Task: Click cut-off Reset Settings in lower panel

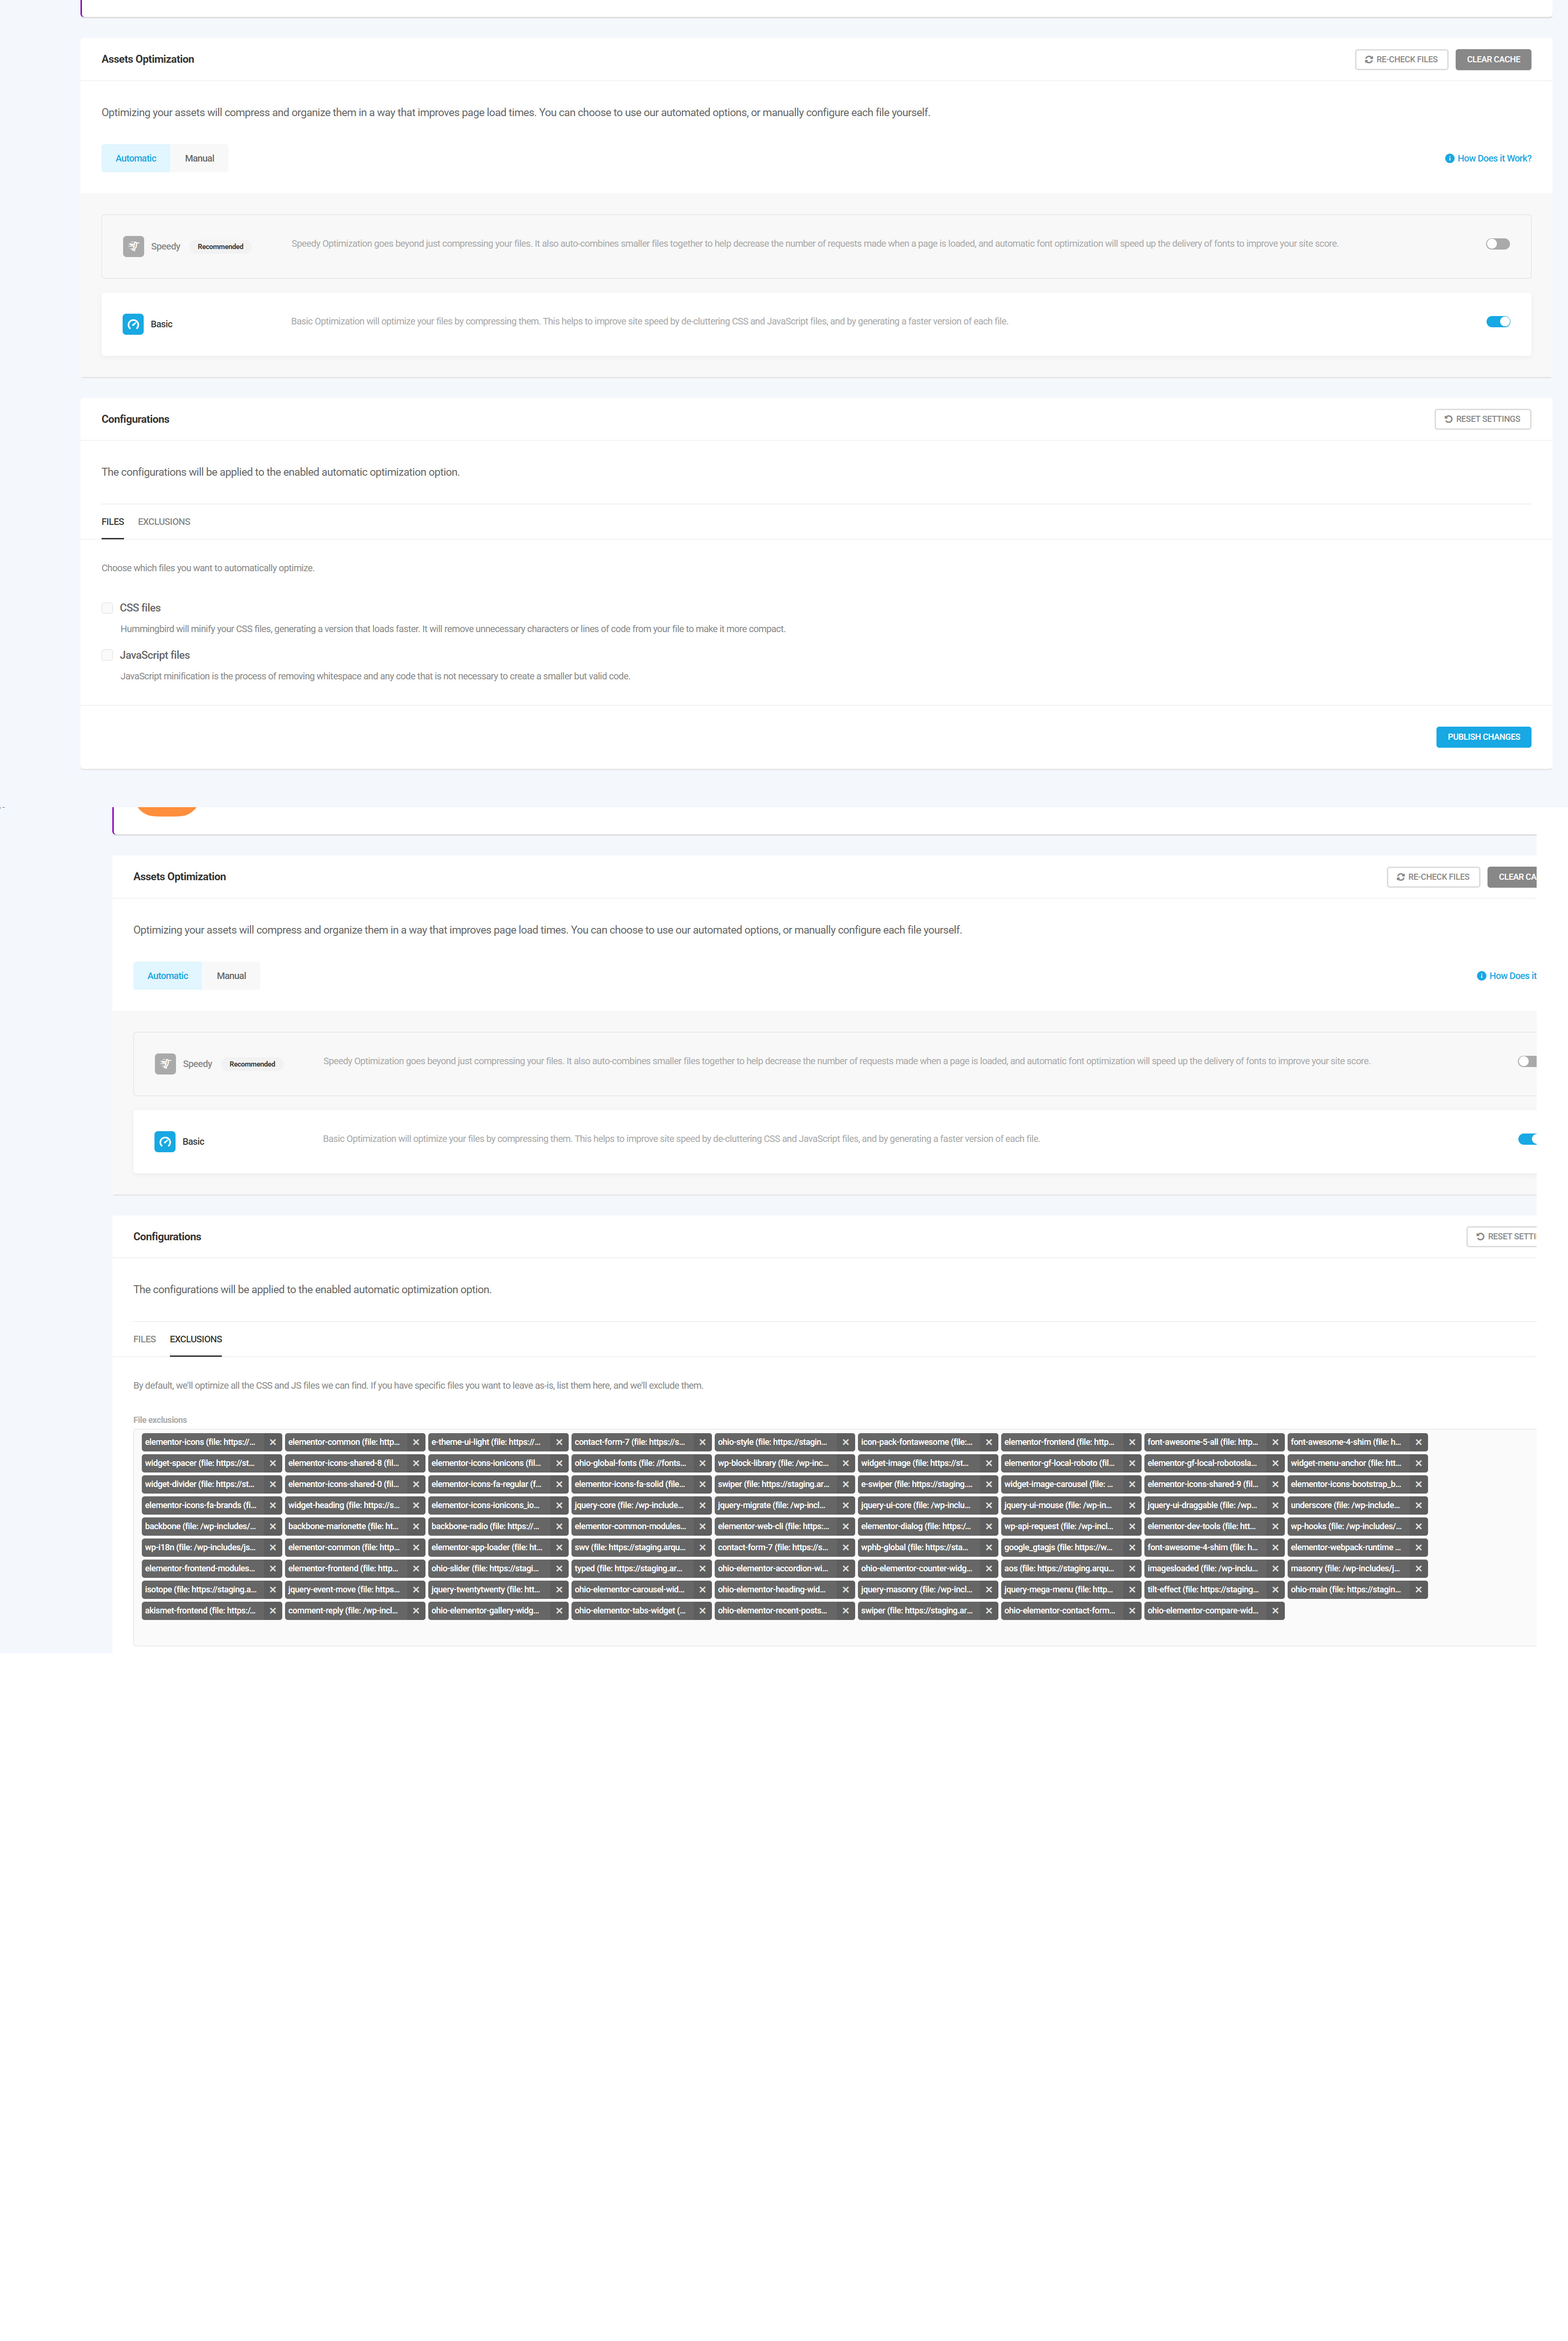Action: [1502, 1237]
